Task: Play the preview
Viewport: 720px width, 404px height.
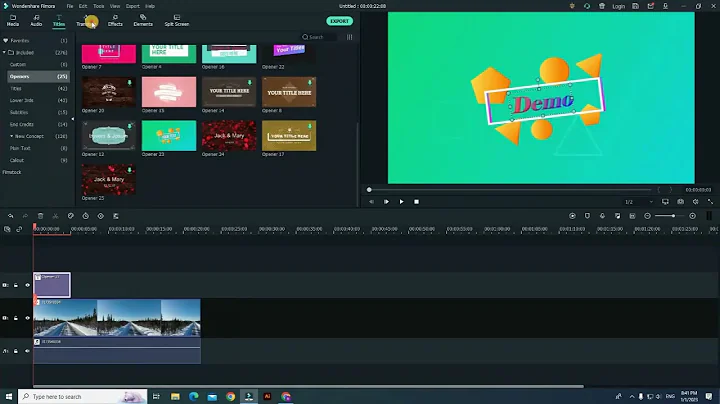Action: 401,202
